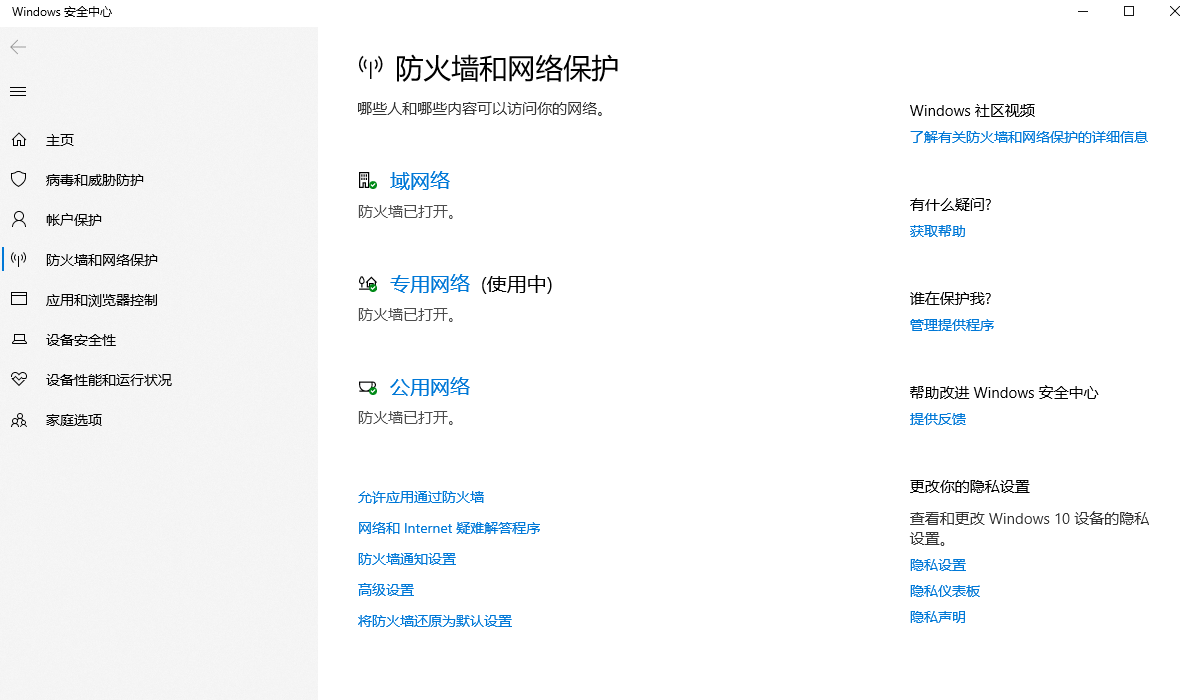Go to 主页 in the sidebar
Screen dimensions: 1190x700
point(60,140)
